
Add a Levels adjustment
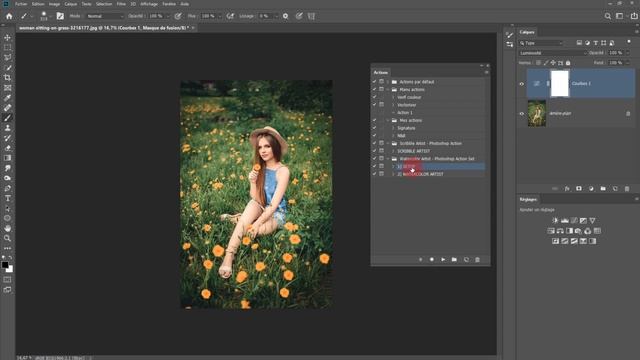564,220
